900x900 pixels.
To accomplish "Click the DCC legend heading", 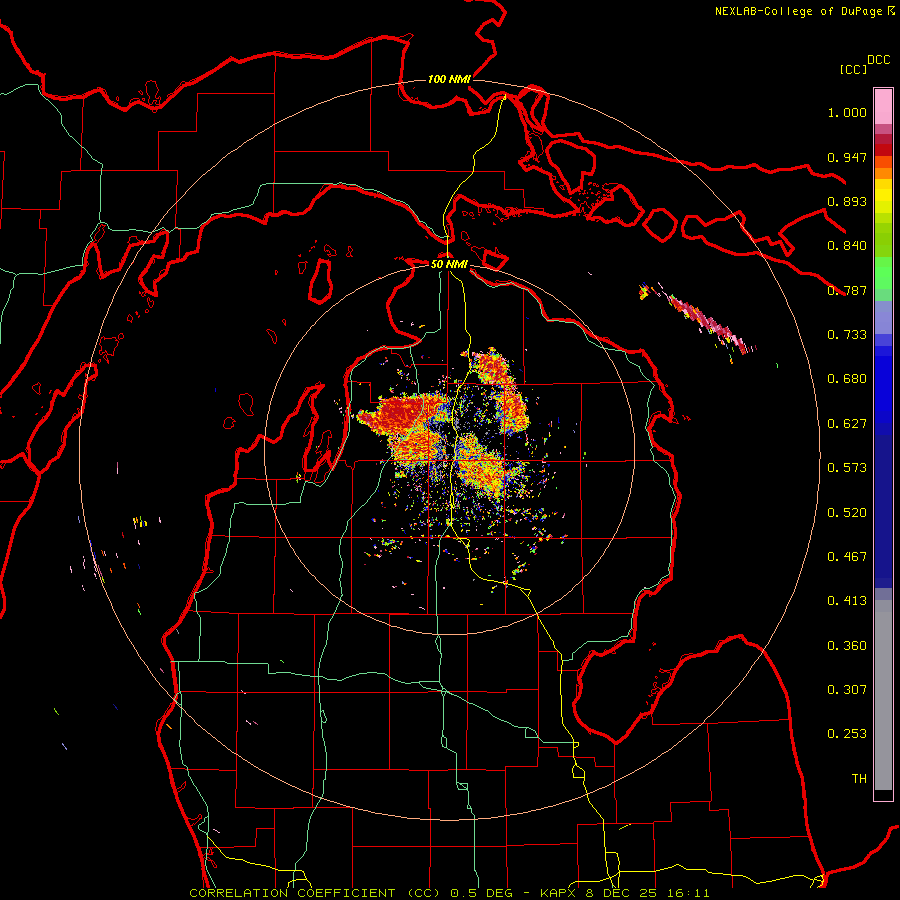I will (878, 60).
